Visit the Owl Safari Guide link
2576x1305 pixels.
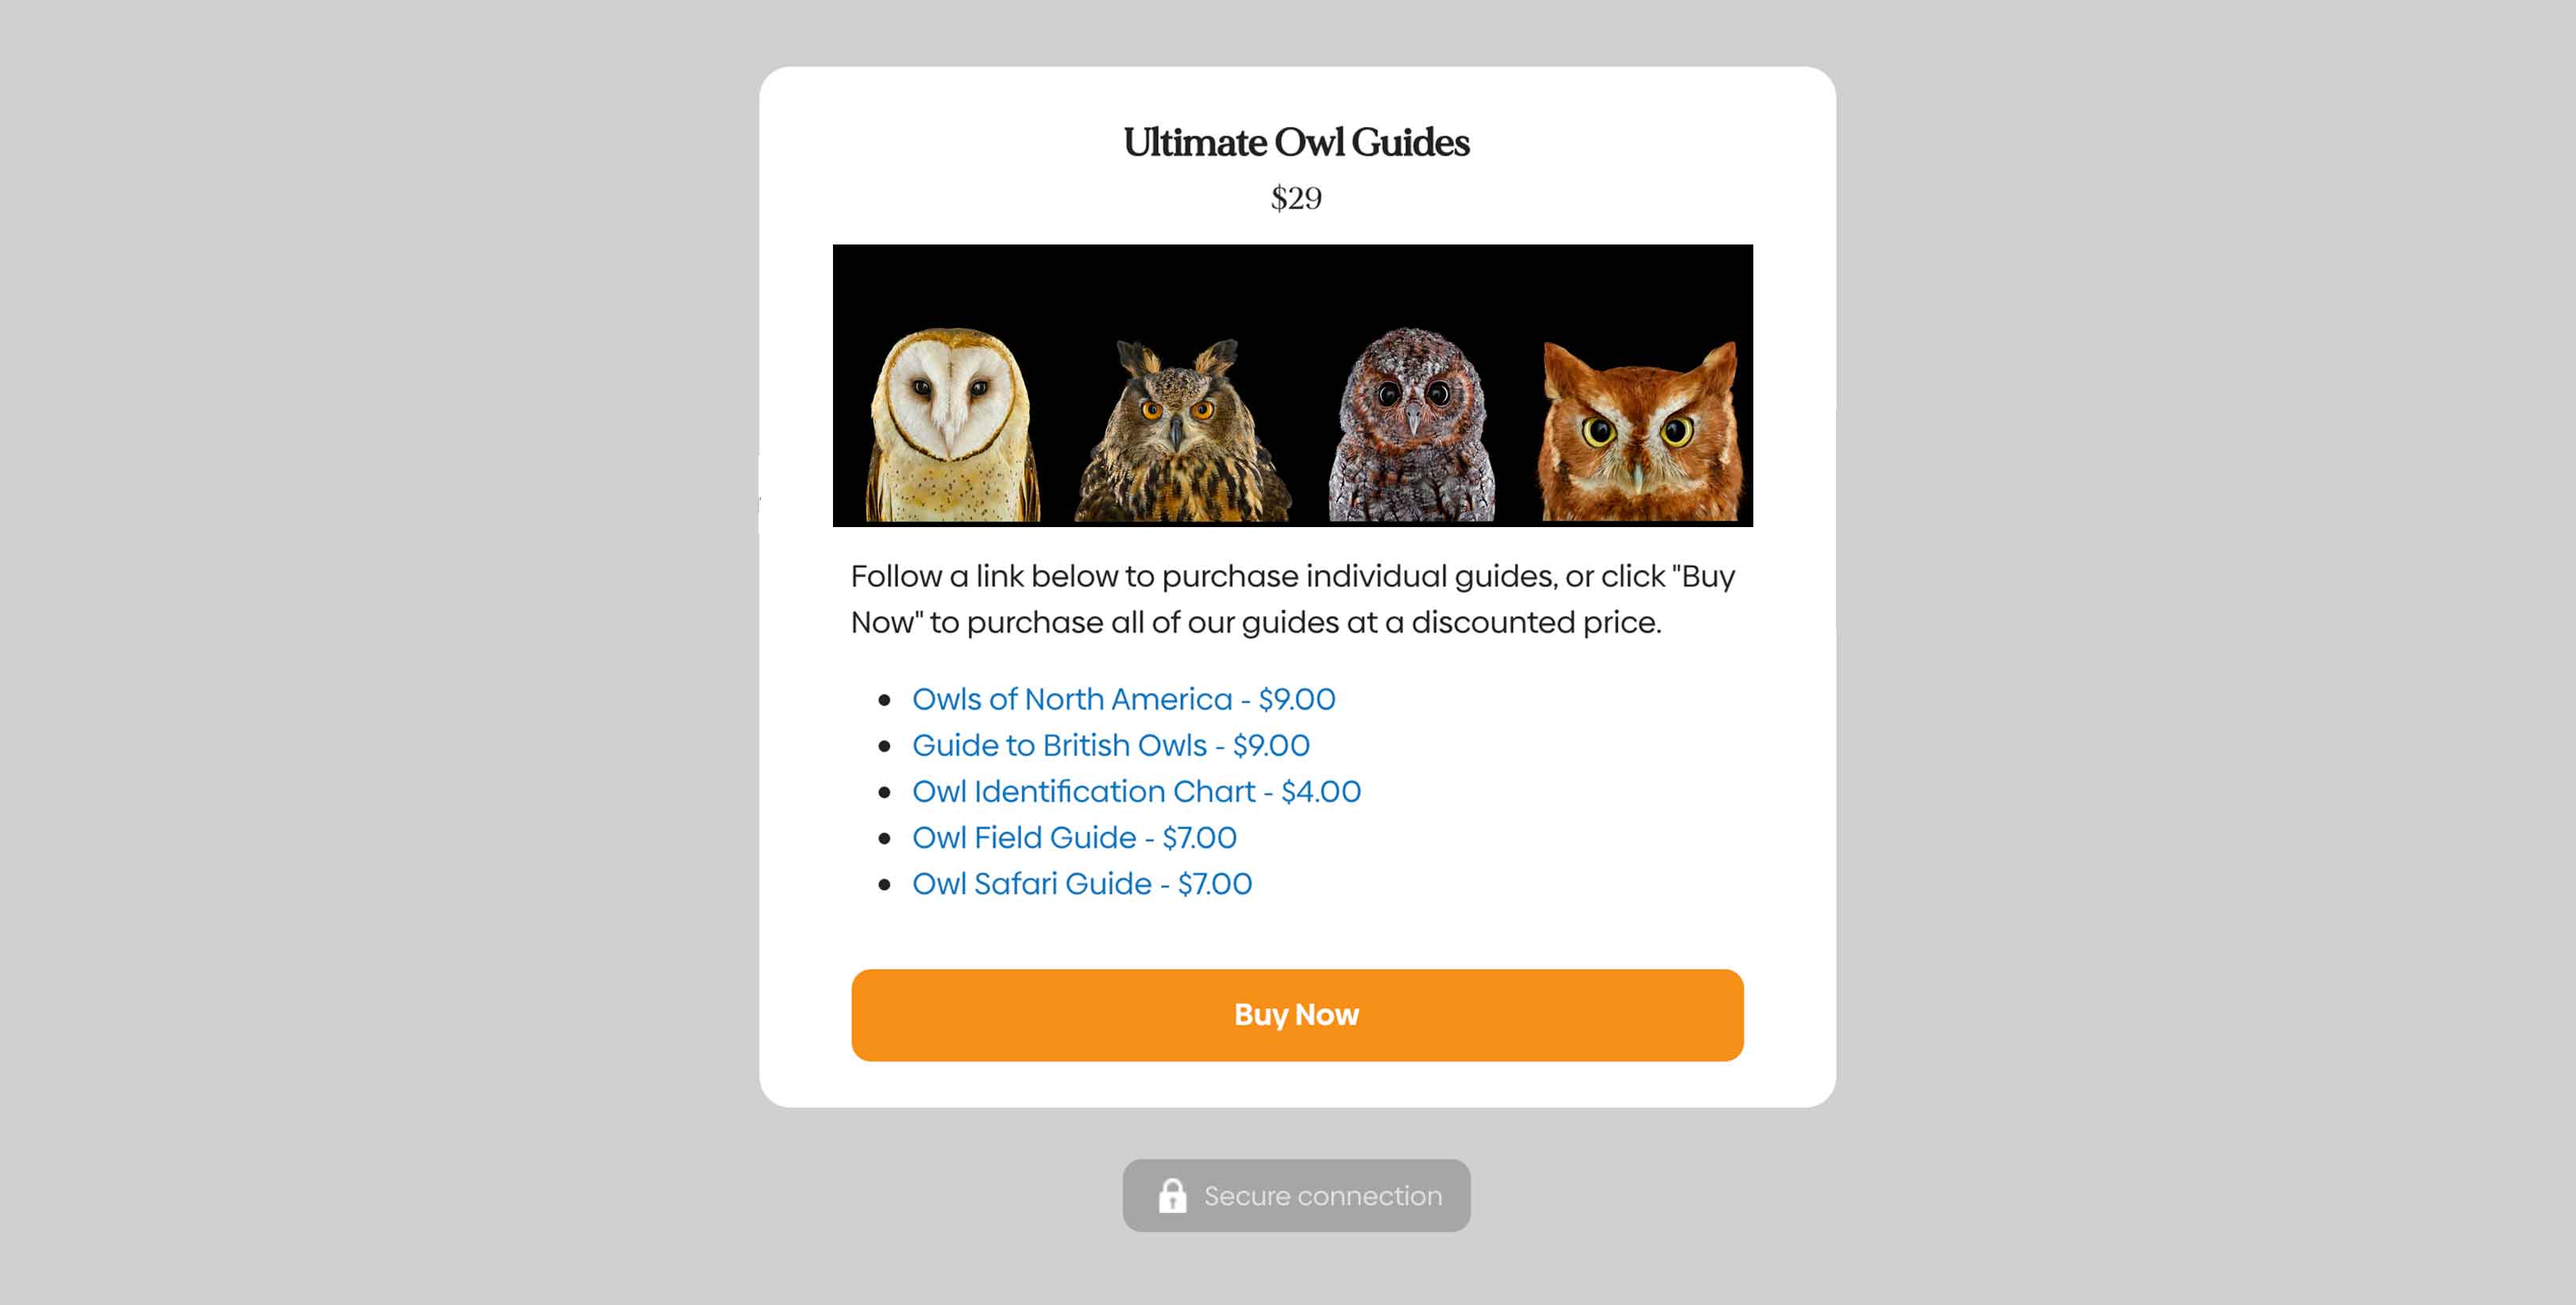pos(1081,883)
